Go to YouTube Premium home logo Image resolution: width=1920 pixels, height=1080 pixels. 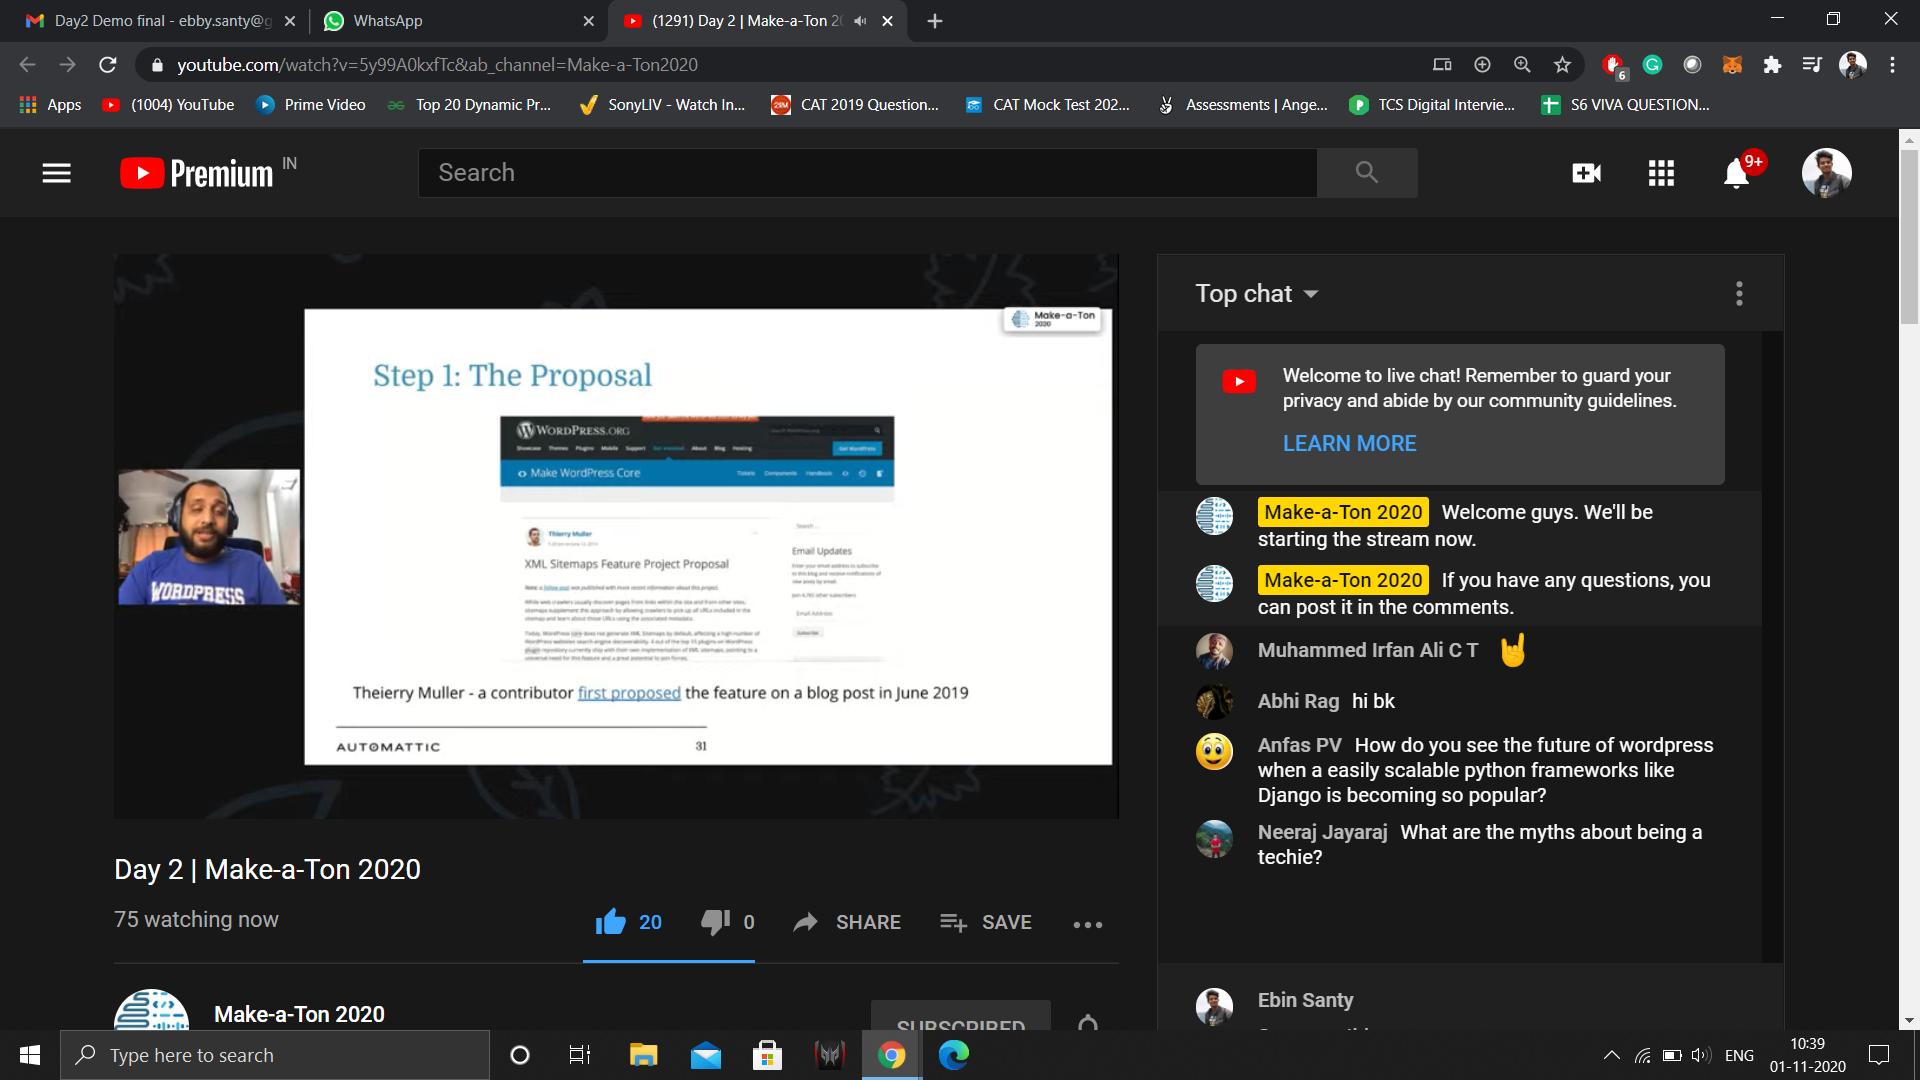(x=197, y=173)
